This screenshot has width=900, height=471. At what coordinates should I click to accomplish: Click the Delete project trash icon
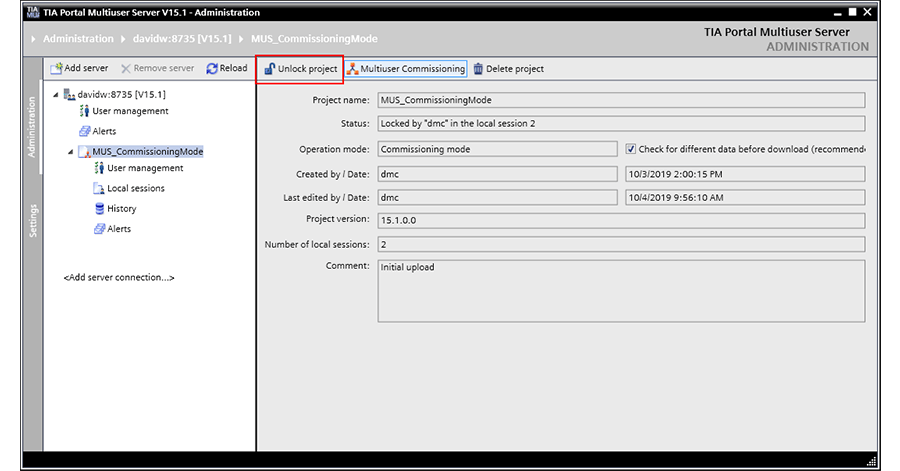[478, 69]
